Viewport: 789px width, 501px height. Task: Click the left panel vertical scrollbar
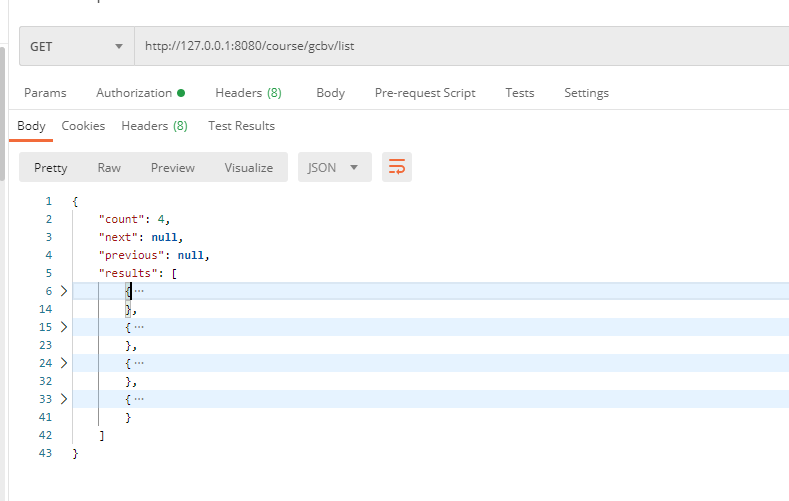click(x=3, y=114)
